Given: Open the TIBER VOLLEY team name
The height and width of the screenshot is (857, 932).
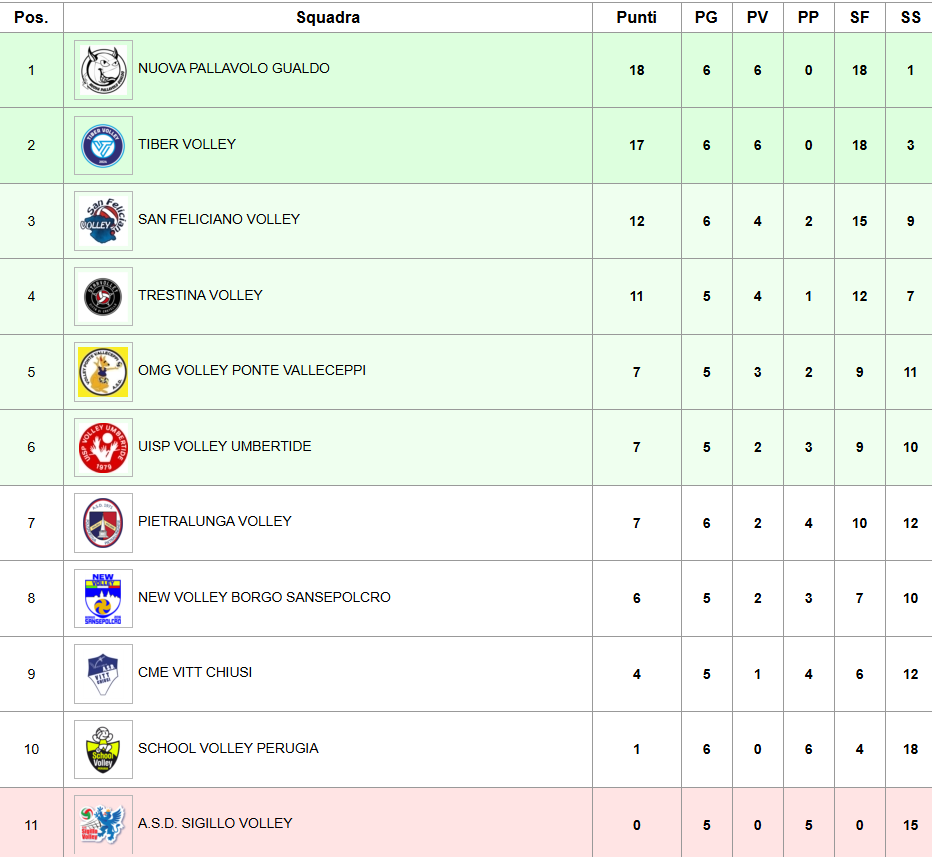Looking at the screenshot, I should click(187, 144).
